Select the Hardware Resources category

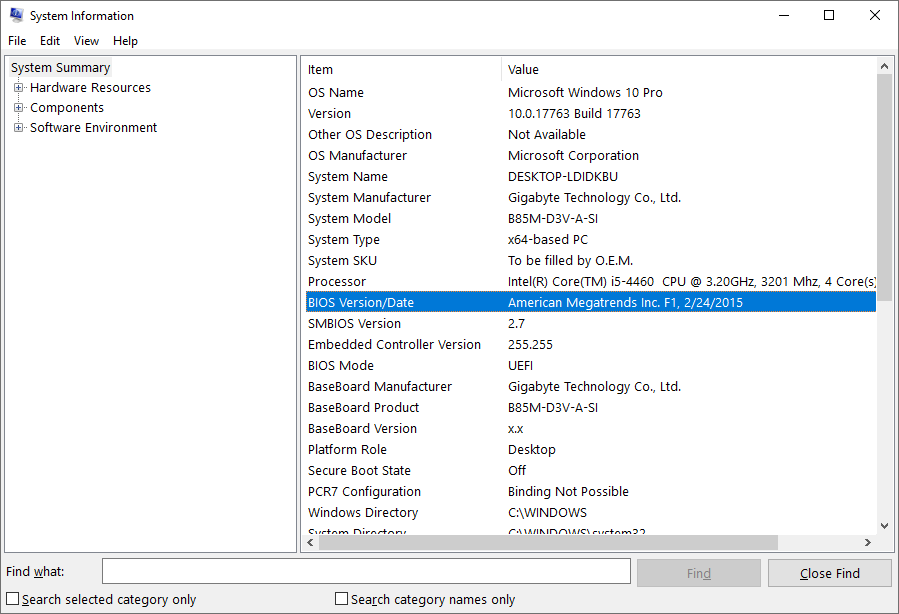click(x=90, y=88)
